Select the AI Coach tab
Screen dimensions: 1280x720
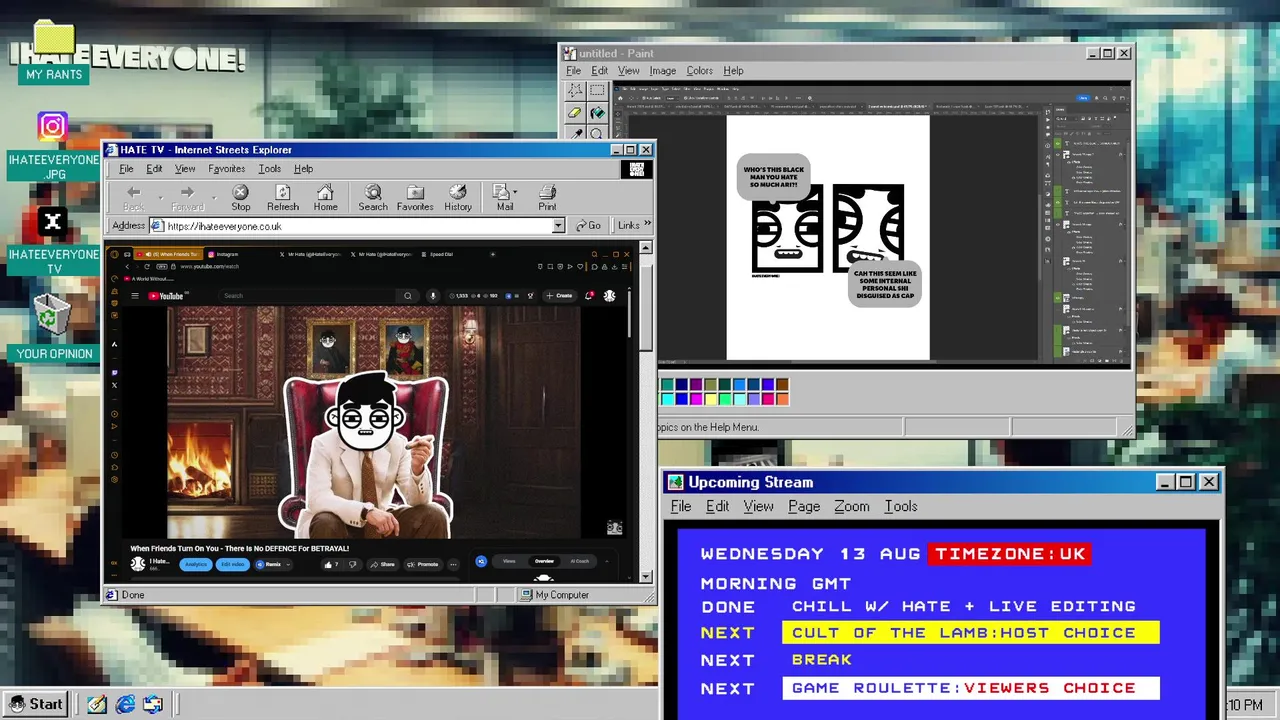coord(580,562)
